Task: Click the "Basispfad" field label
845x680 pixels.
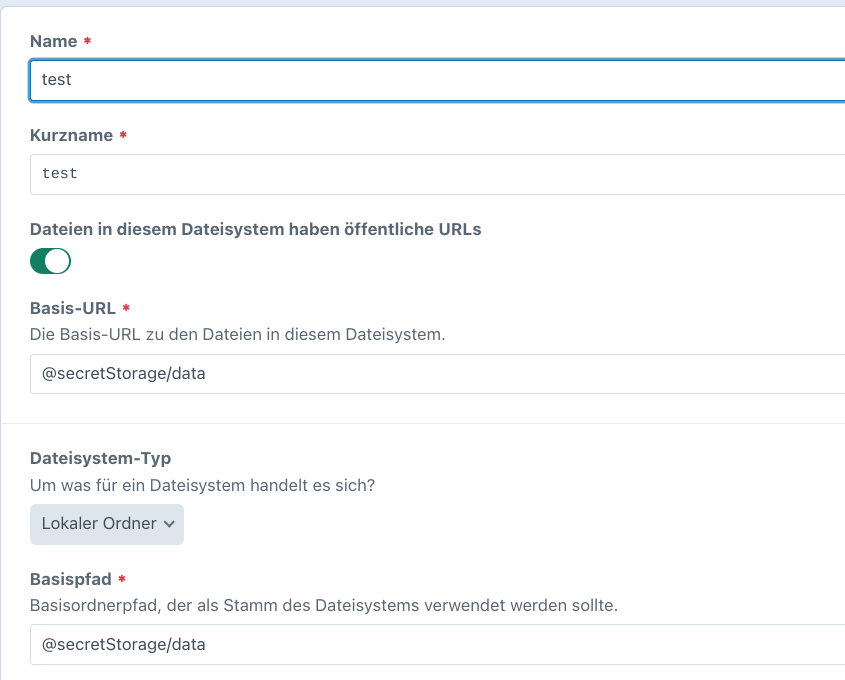Action: pyautogui.click(x=70, y=580)
